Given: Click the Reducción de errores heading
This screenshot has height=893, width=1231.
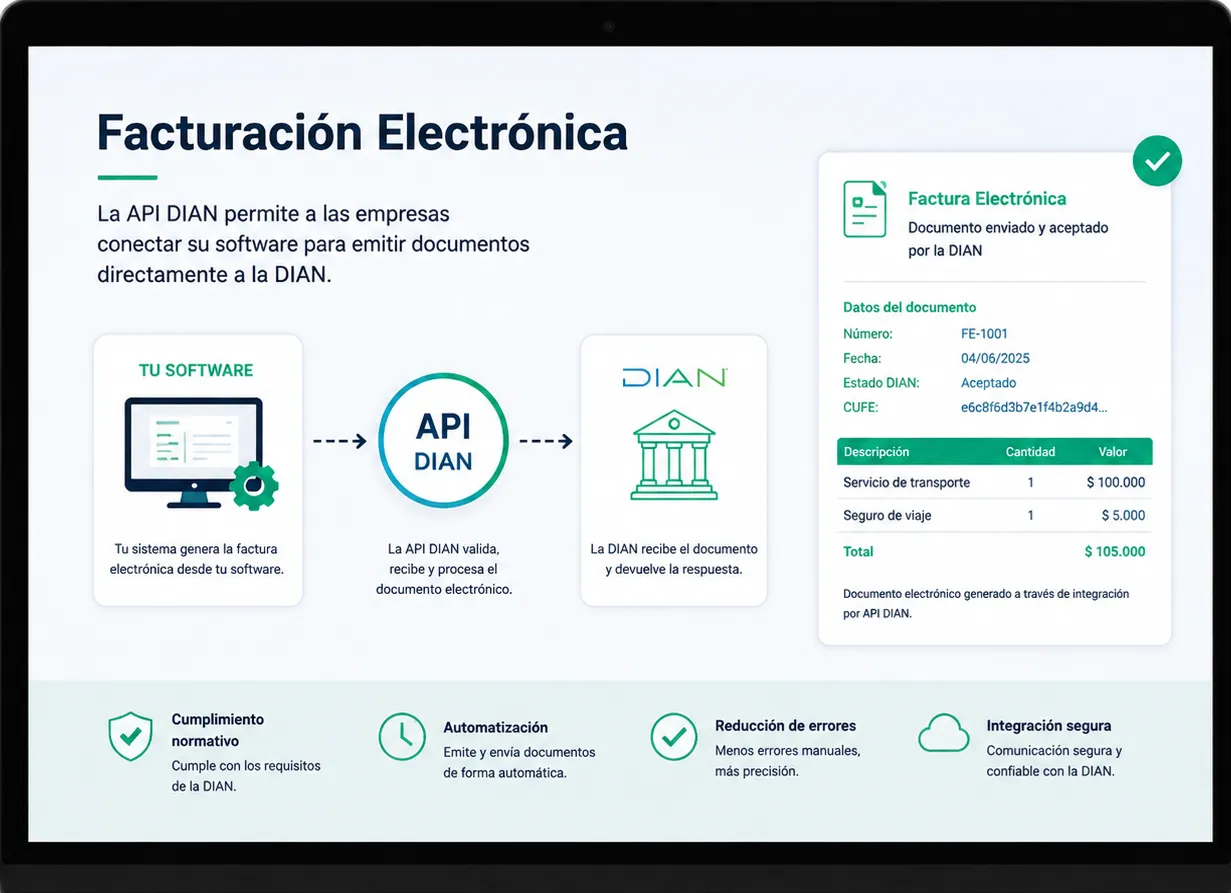Looking at the screenshot, I should click(786, 726).
